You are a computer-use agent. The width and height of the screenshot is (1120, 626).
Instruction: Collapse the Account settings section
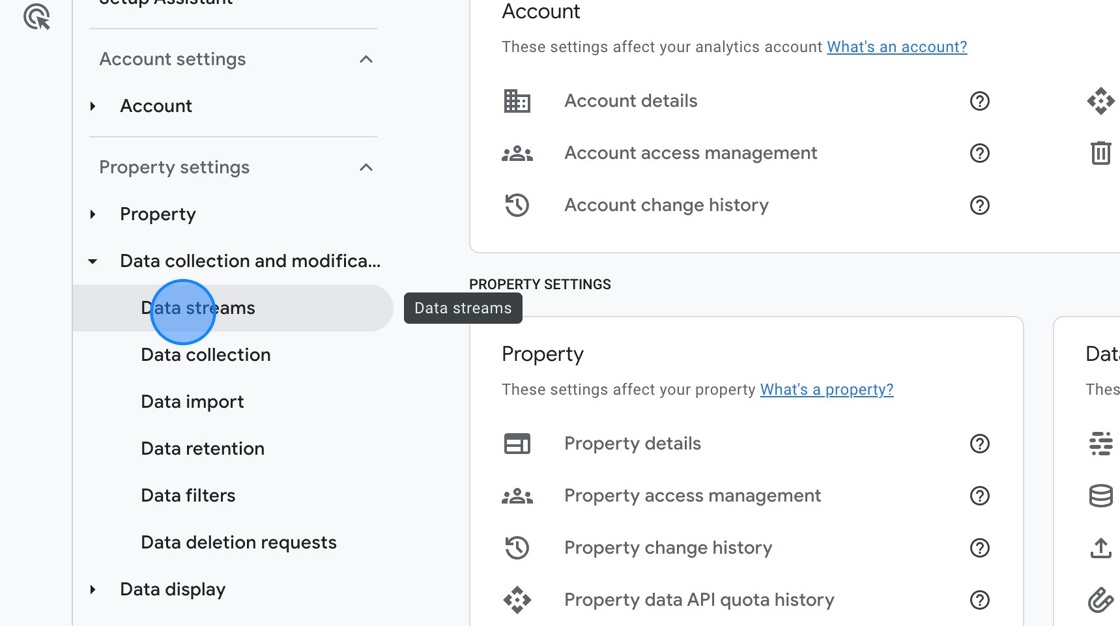pyautogui.click(x=366, y=59)
